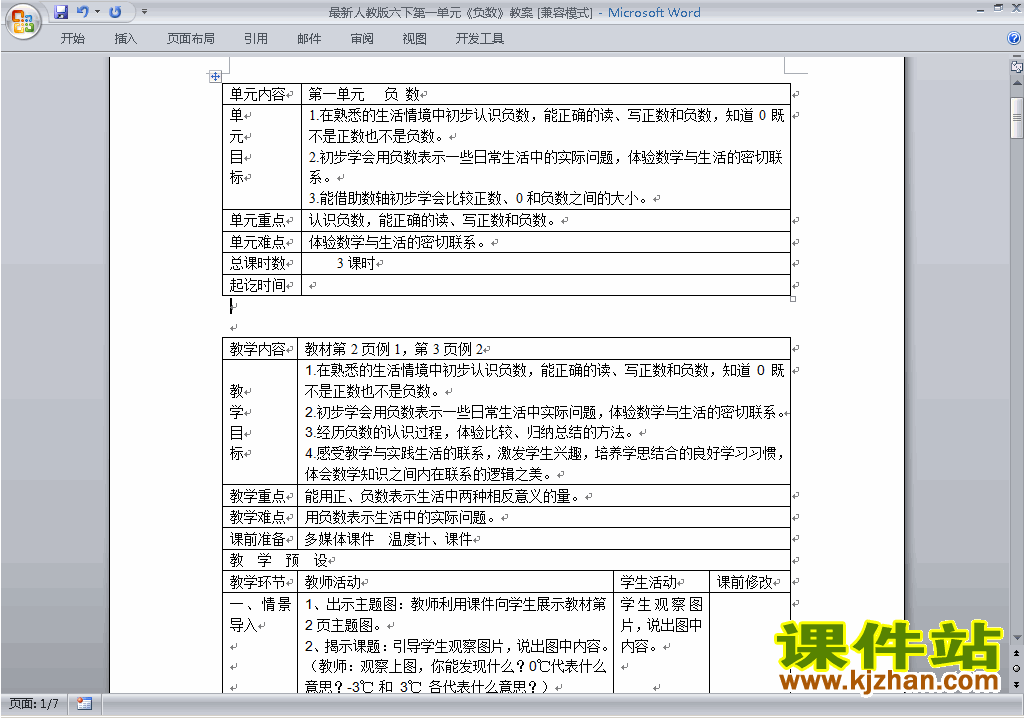
Task: Open the 开始 ribbon tab
Action: (x=72, y=39)
